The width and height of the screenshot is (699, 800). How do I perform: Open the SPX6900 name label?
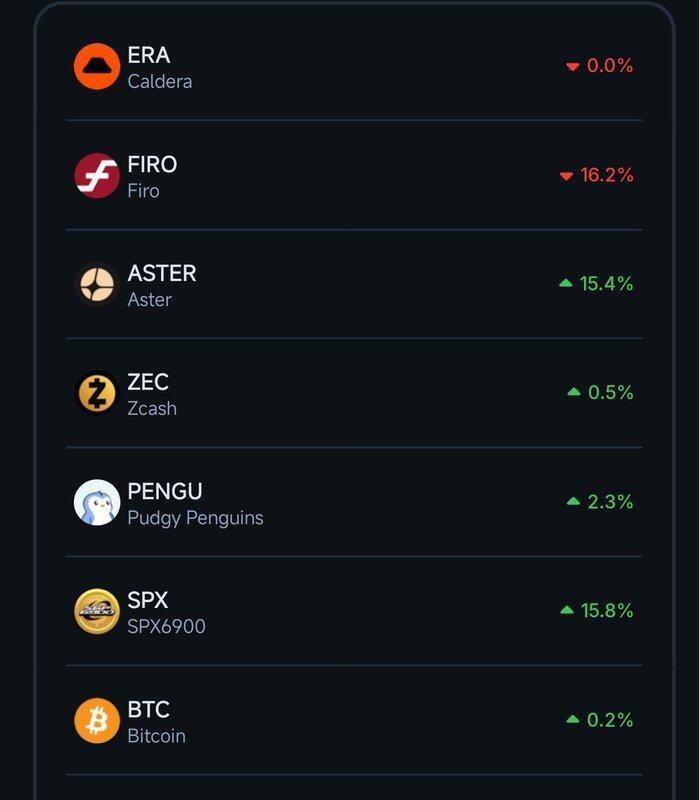pos(166,627)
